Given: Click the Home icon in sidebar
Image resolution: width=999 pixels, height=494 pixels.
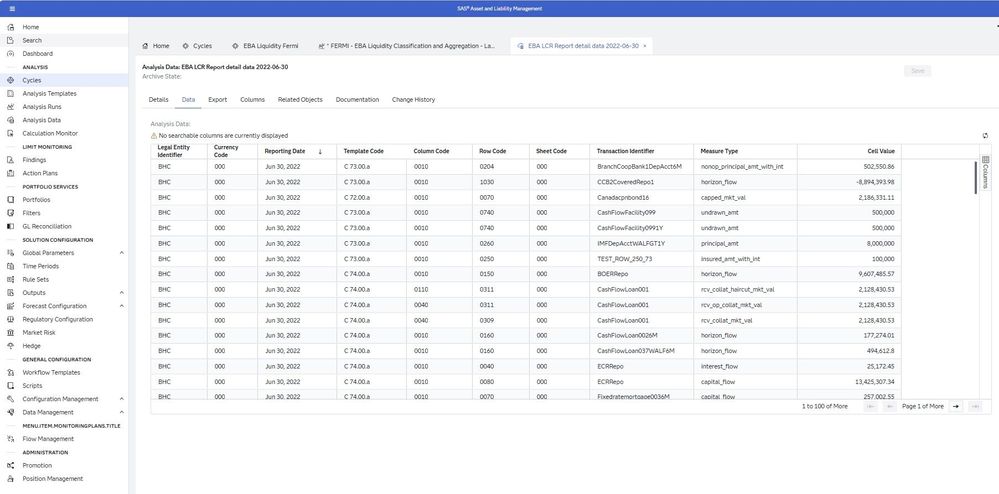Looking at the screenshot, I should 10,27.
